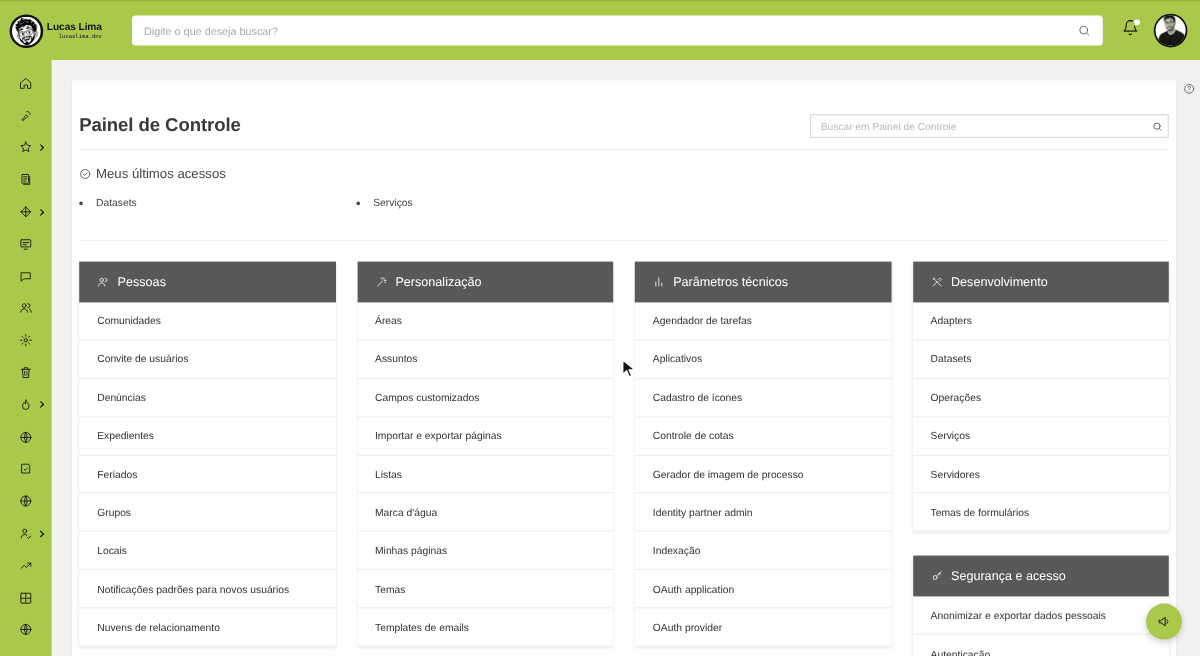Click the pen edit icon in sidebar
Image resolution: width=1200 pixels, height=656 pixels.
coord(26,116)
